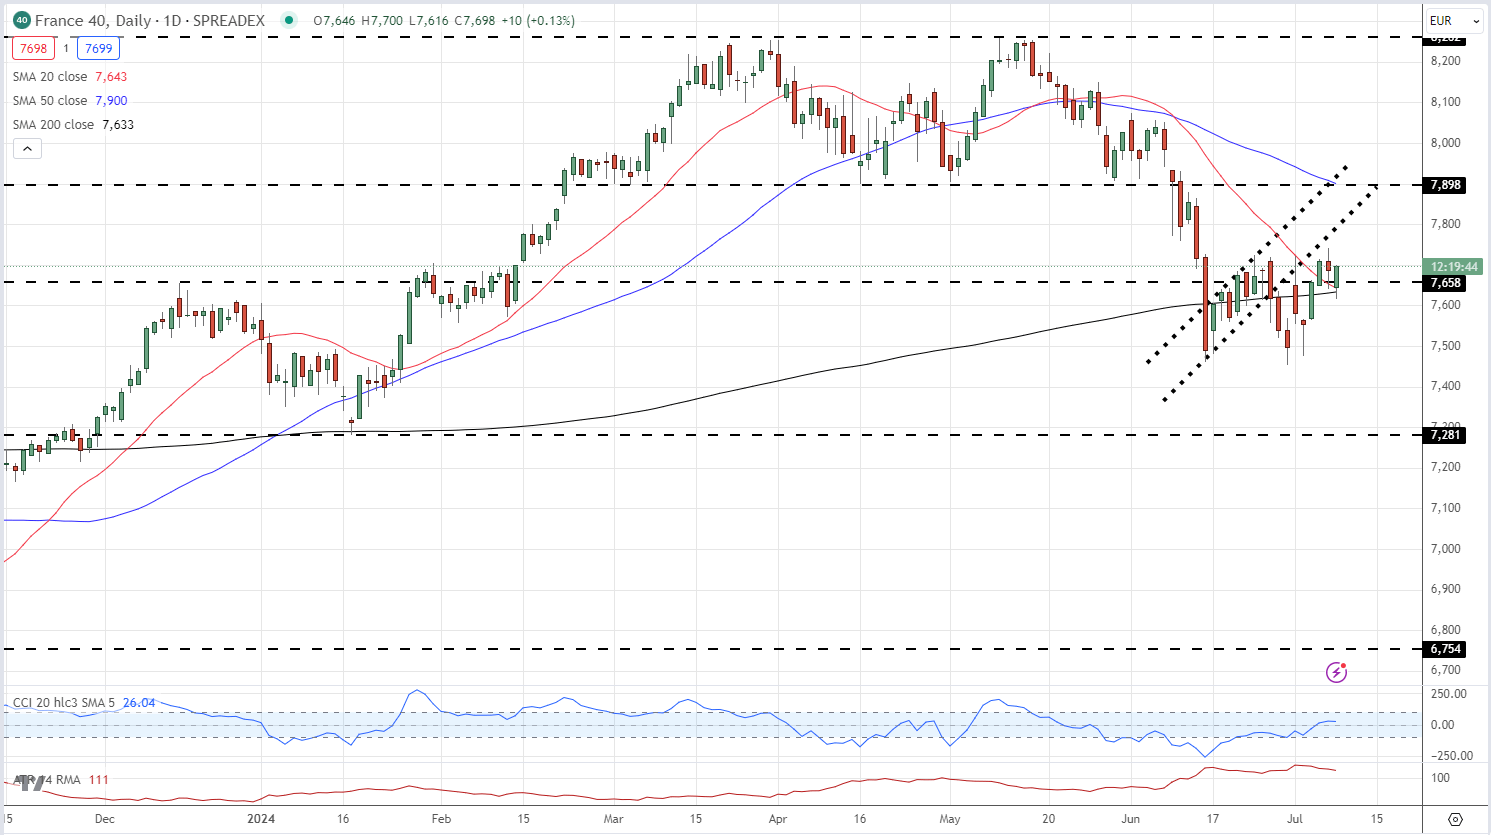Screen dimensions: 1491x835
Task: Click the SMA 20 value 7,643
Action: pyautogui.click(x=111, y=77)
